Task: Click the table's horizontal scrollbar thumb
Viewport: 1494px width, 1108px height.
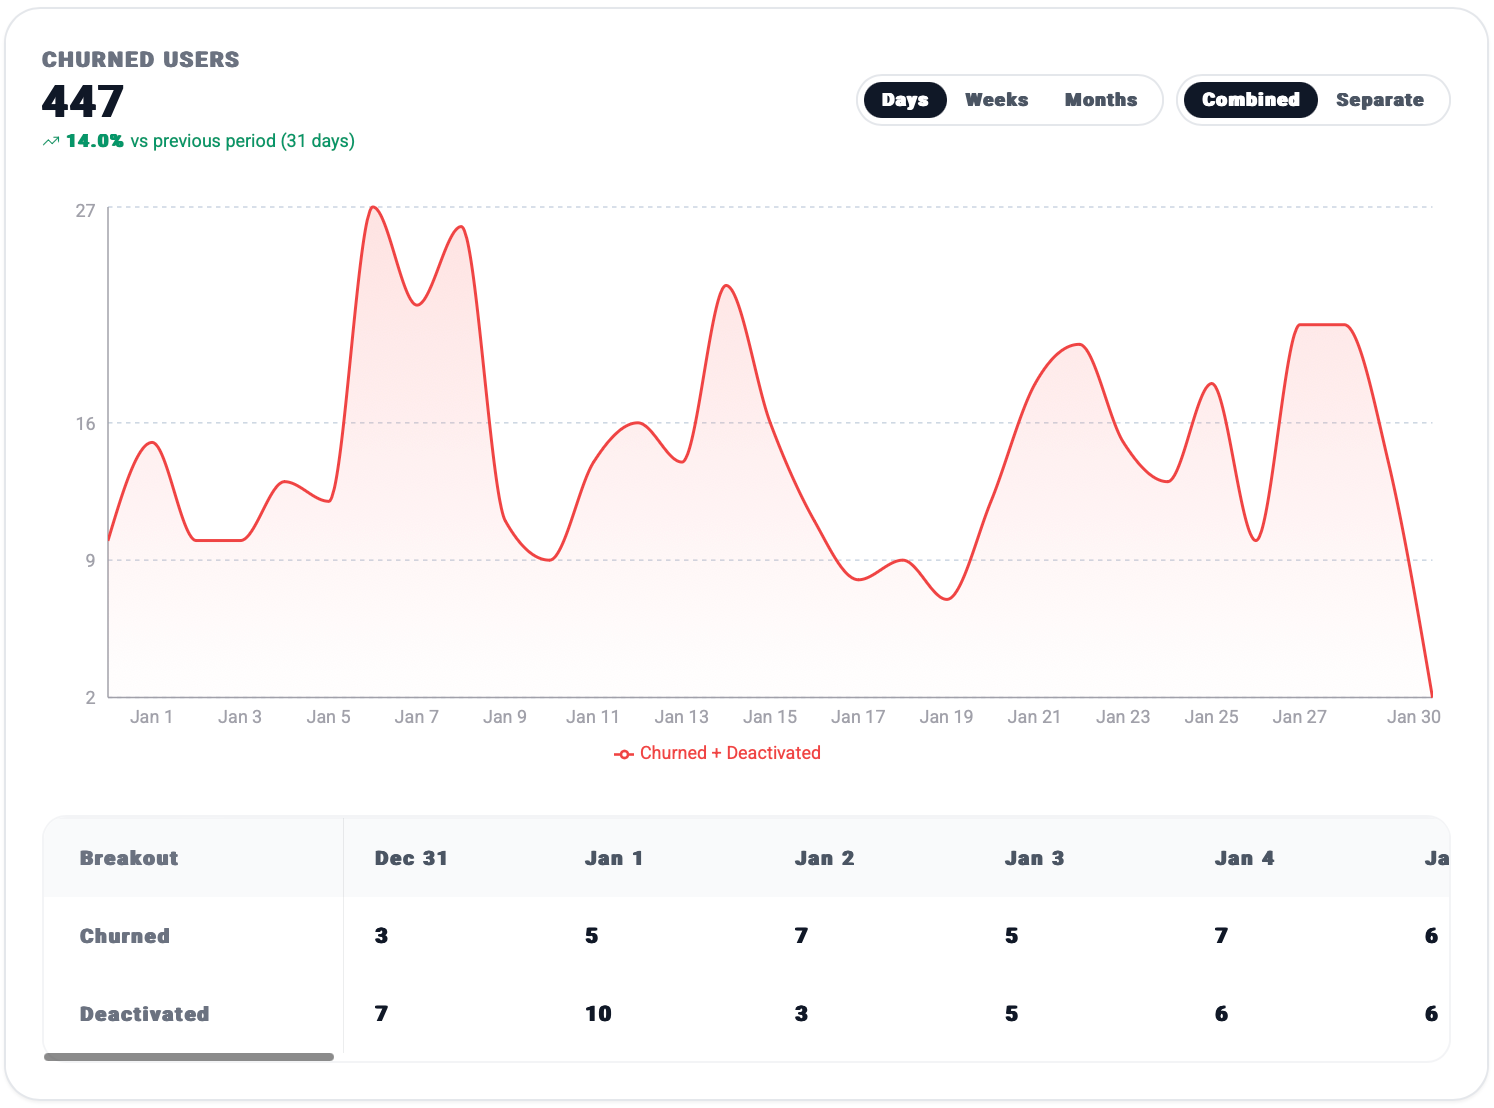Action: 189,1056
